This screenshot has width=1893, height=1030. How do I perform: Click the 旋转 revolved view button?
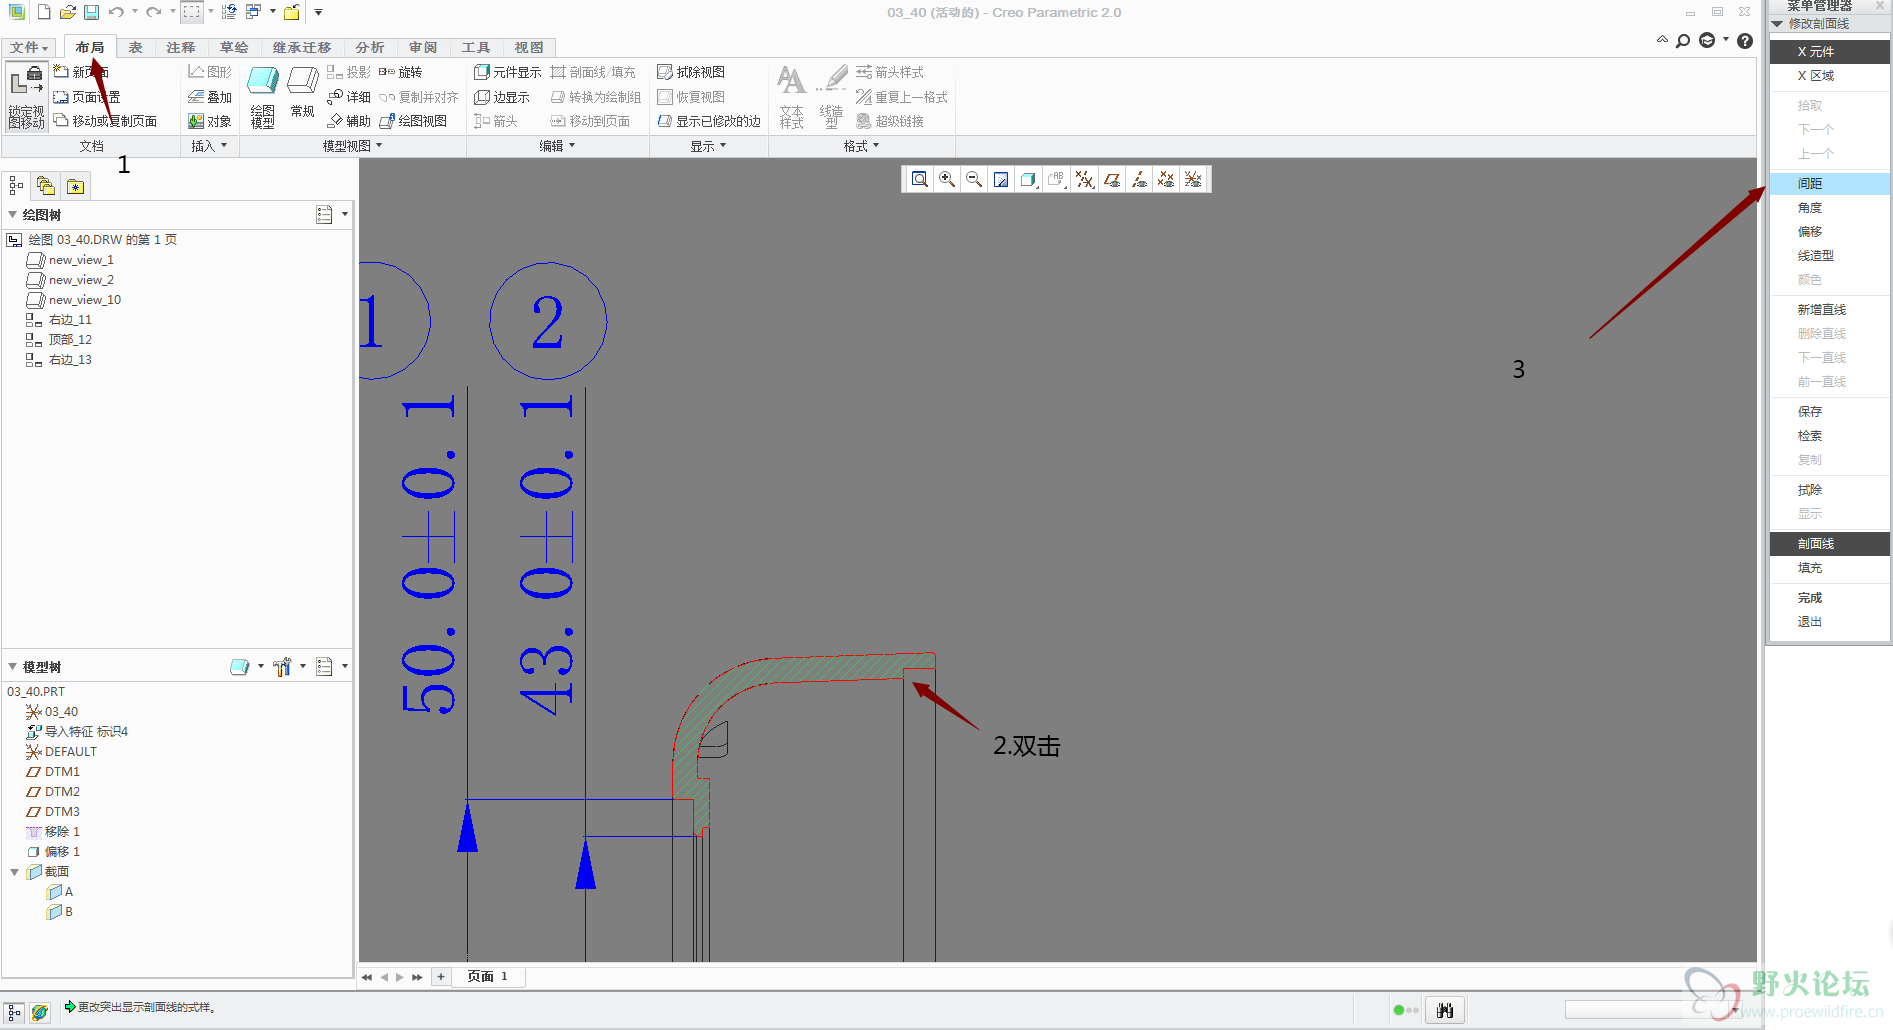[x=401, y=72]
